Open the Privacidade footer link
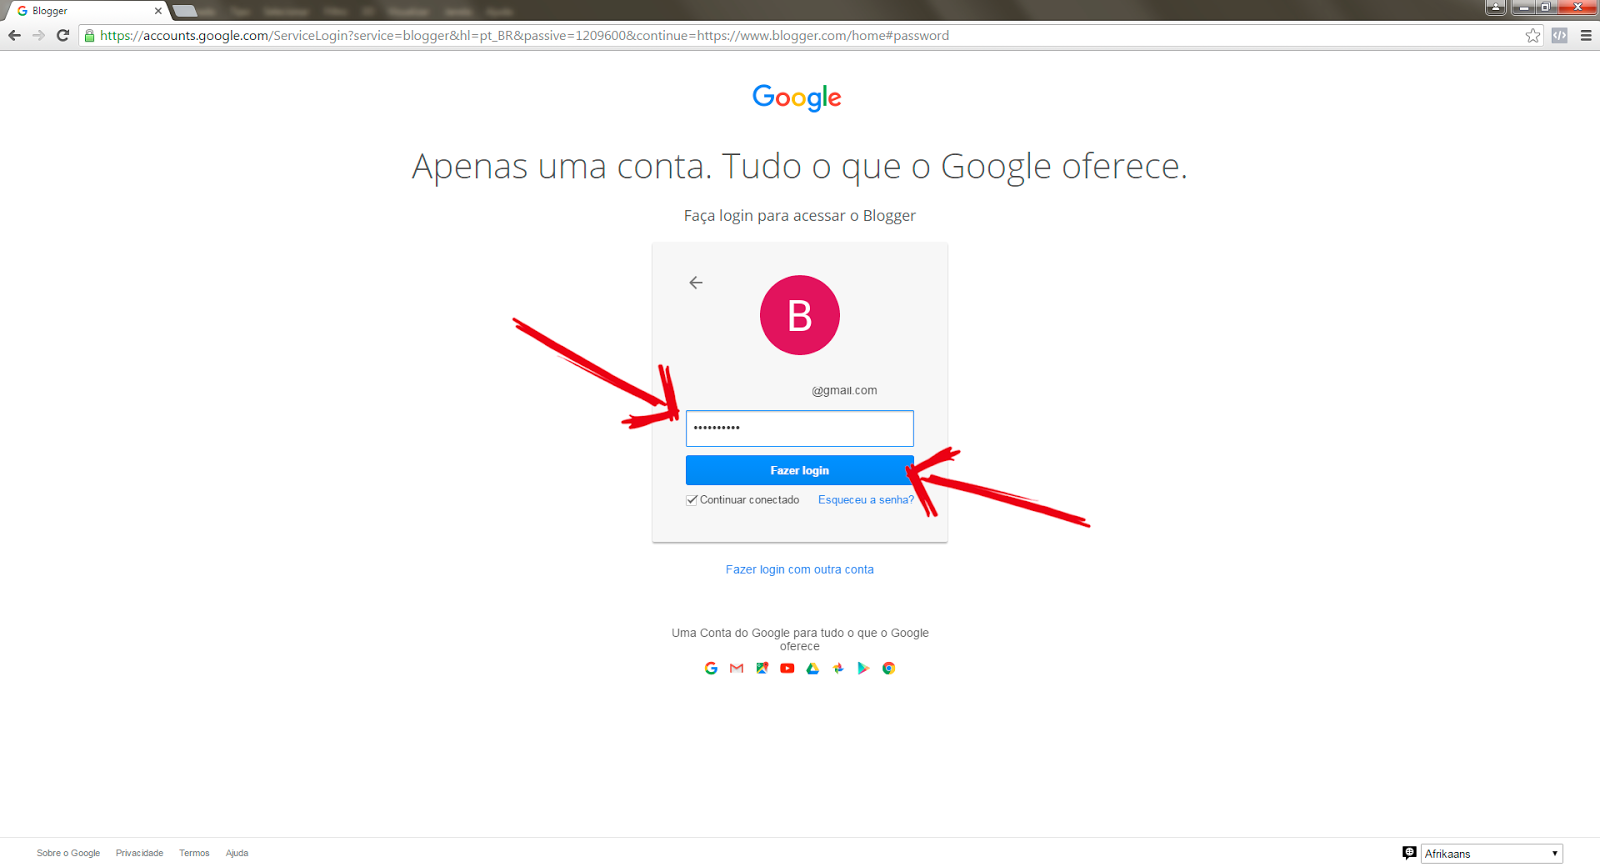 (x=139, y=853)
